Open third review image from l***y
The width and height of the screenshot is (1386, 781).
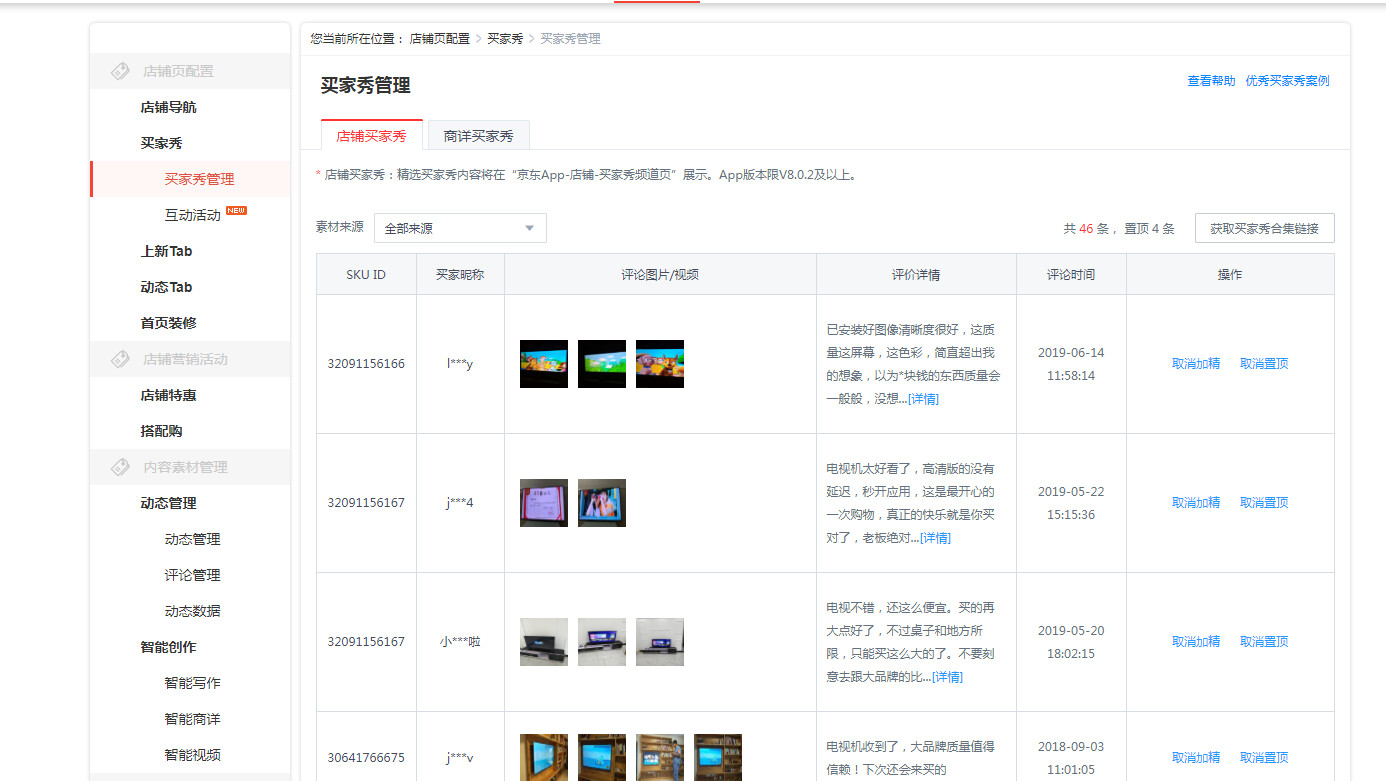click(660, 364)
